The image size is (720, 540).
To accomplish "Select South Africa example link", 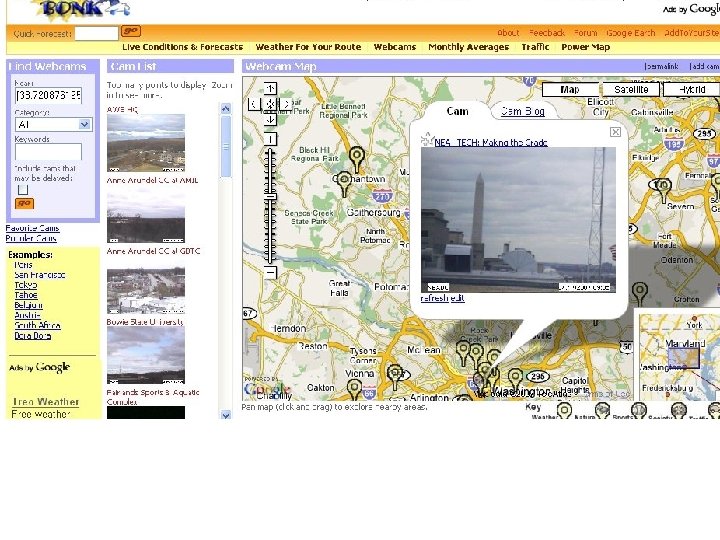I will point(37,325).
